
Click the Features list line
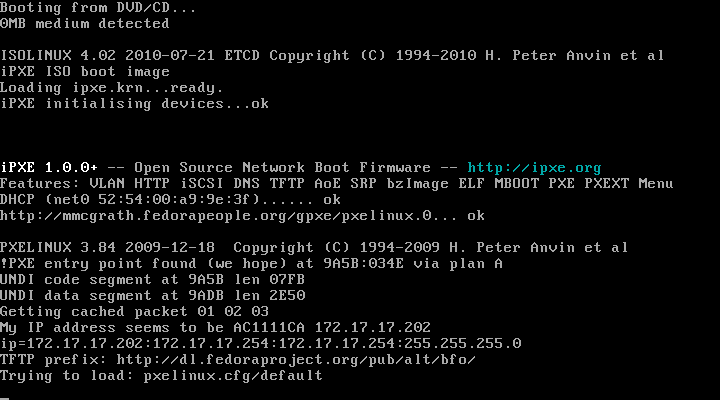coord(336,184)
